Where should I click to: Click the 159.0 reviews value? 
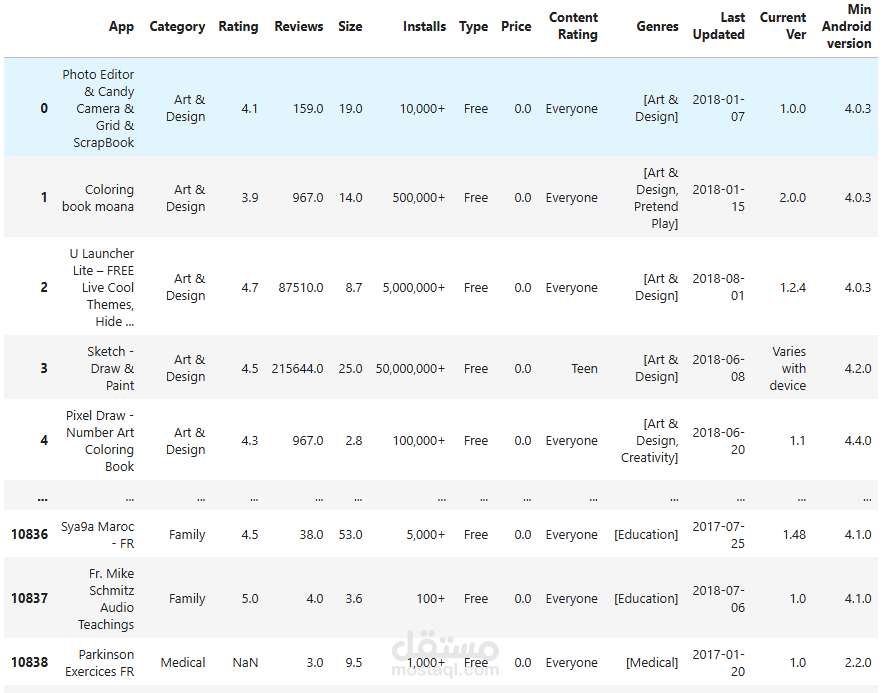[308, 108]
